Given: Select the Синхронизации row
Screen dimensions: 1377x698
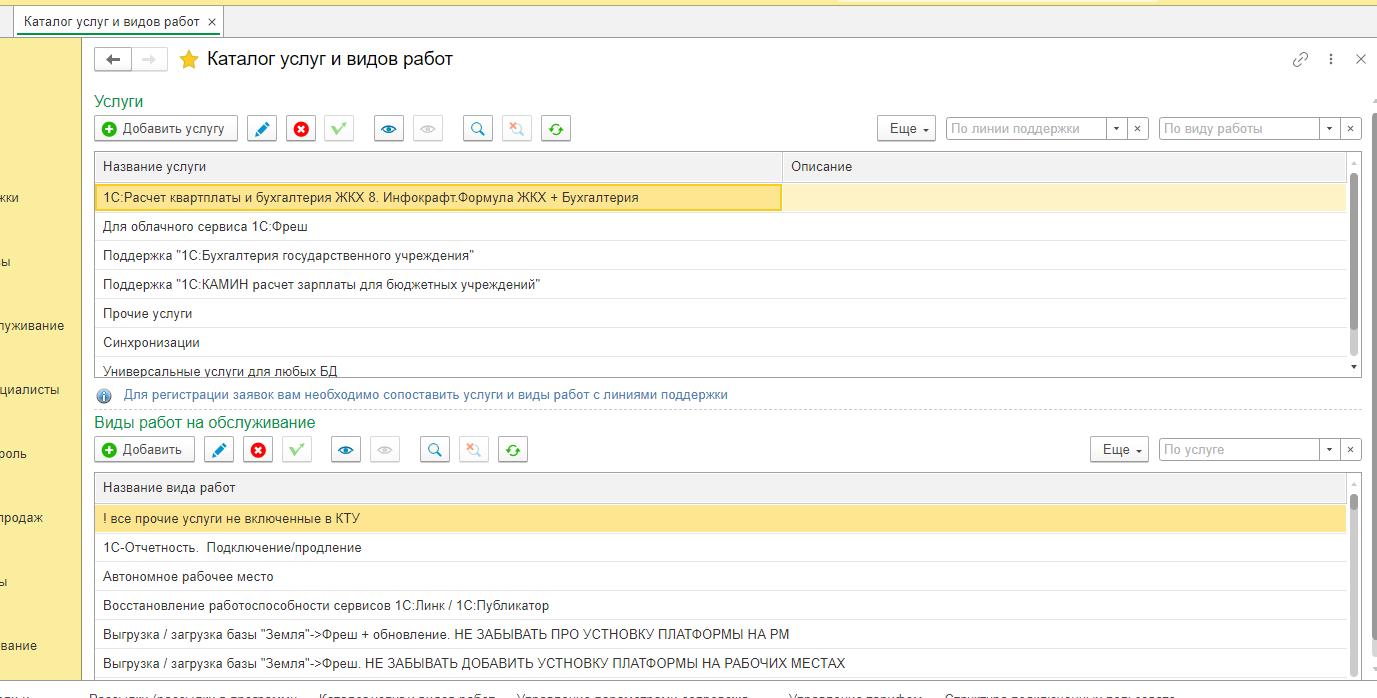Looking at the screenshot, I should click(x=721, y=343).
